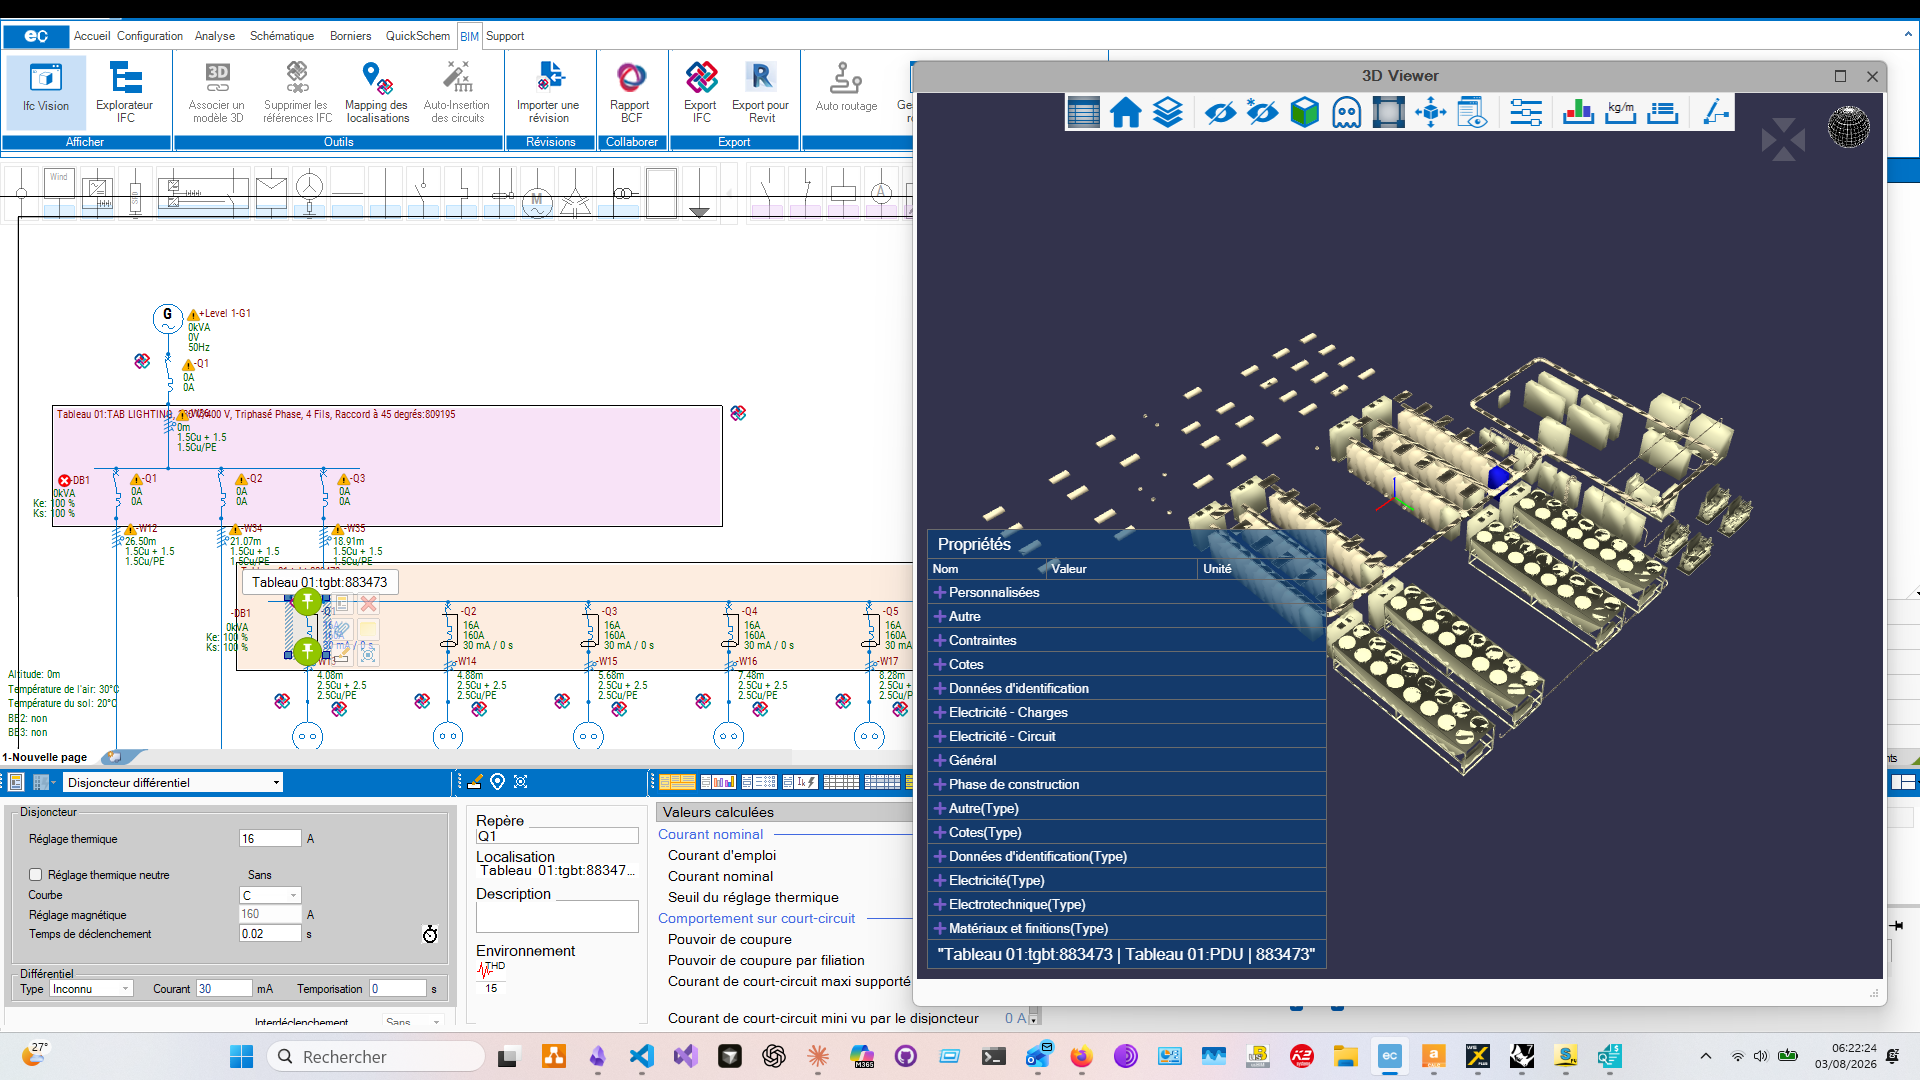Viewport: 1920px width, 1080px height.
Task: Click the wireframe globe view icon
Action: point(1848,127)
